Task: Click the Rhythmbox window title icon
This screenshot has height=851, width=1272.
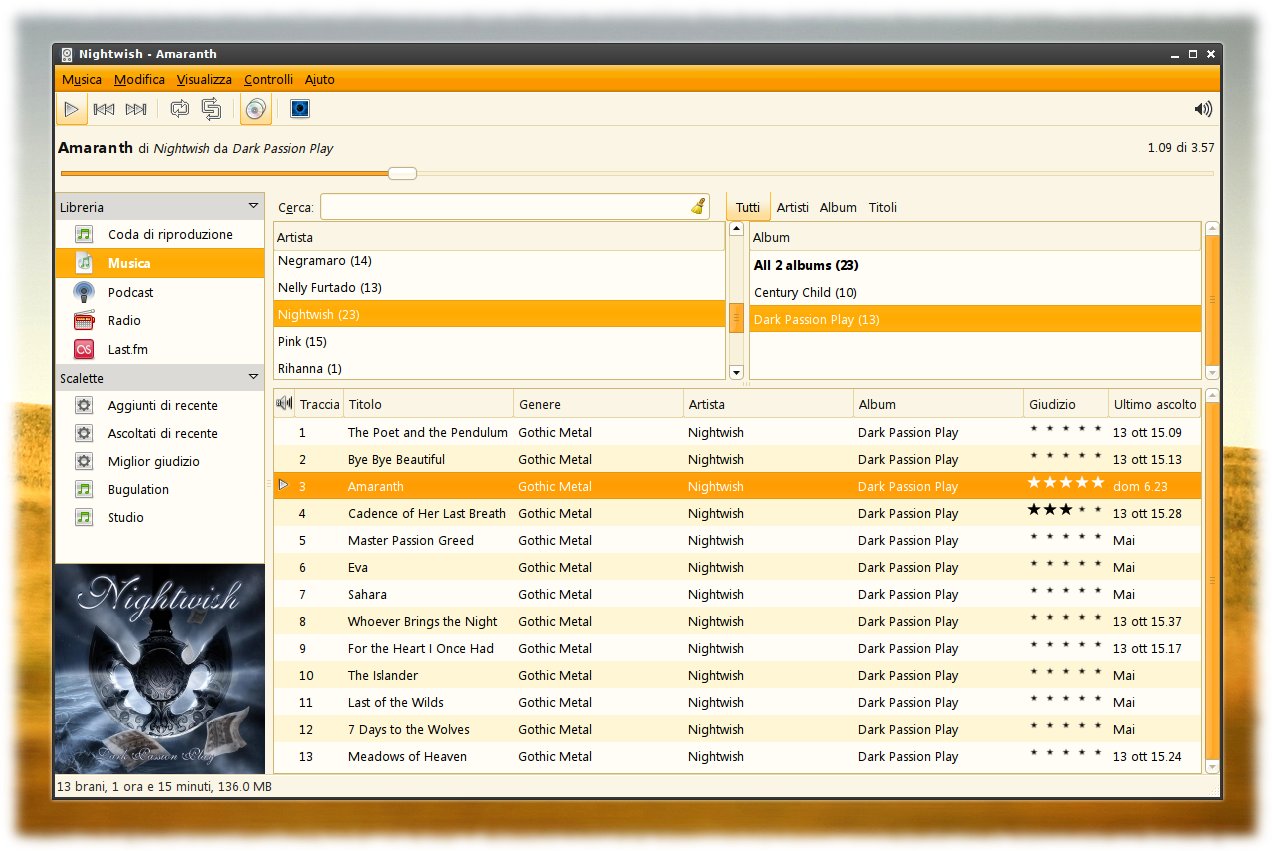Action: pos(66,54)
